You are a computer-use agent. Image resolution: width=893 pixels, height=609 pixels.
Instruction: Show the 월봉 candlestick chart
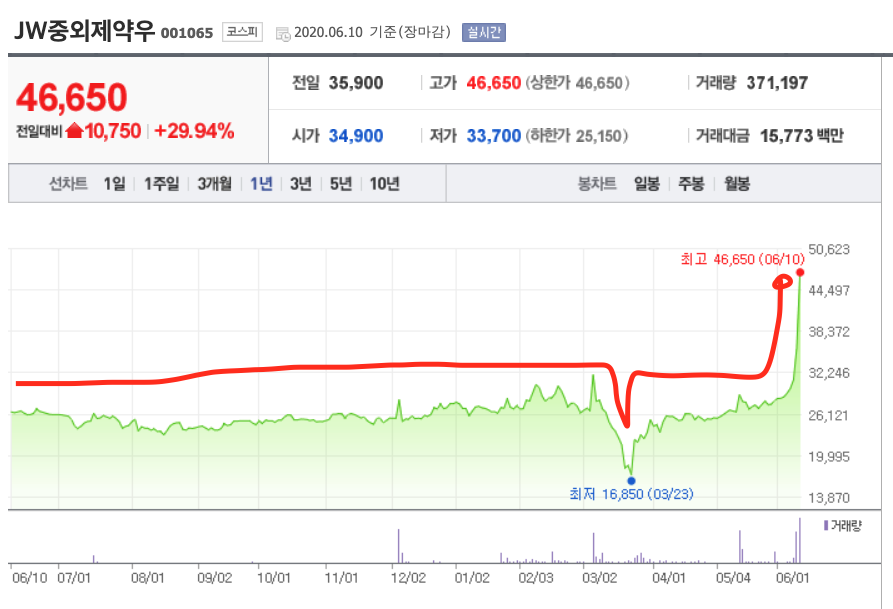coord(737,183)
